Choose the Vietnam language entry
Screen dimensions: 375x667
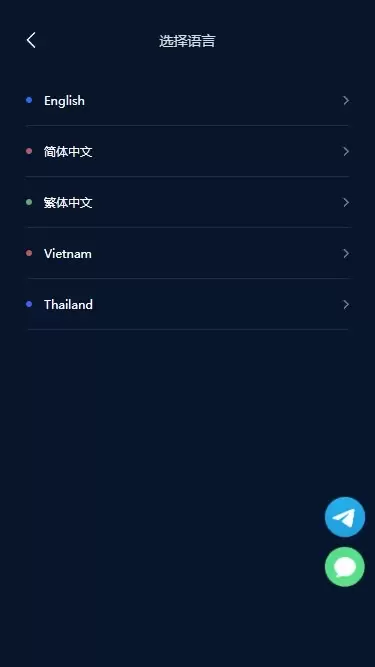[188, 254]
